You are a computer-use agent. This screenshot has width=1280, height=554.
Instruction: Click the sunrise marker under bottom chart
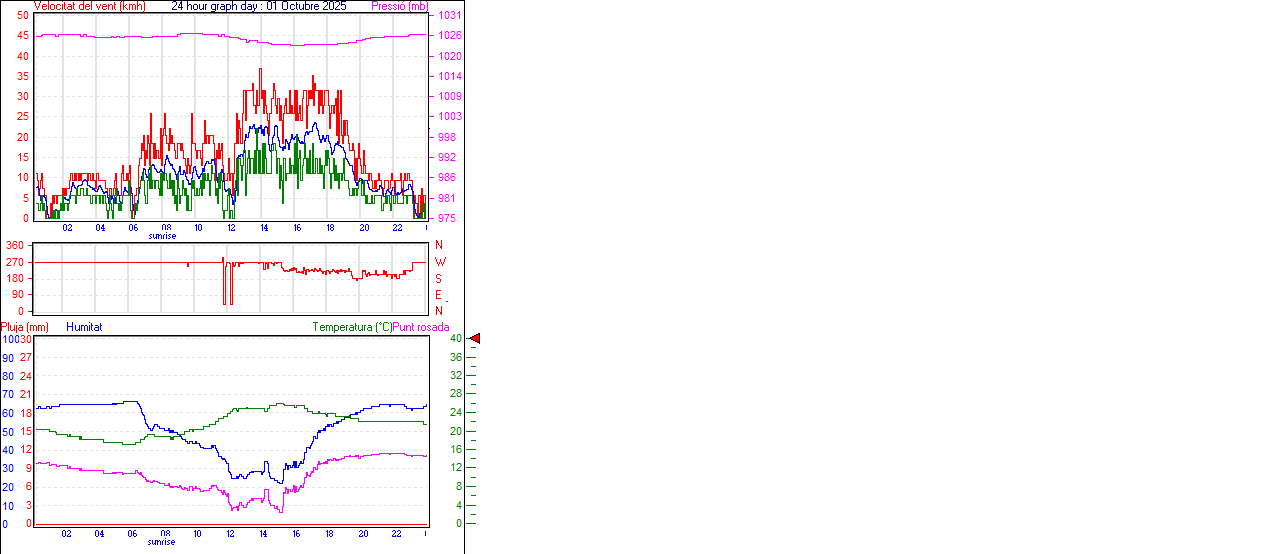(x=162, y=542)
